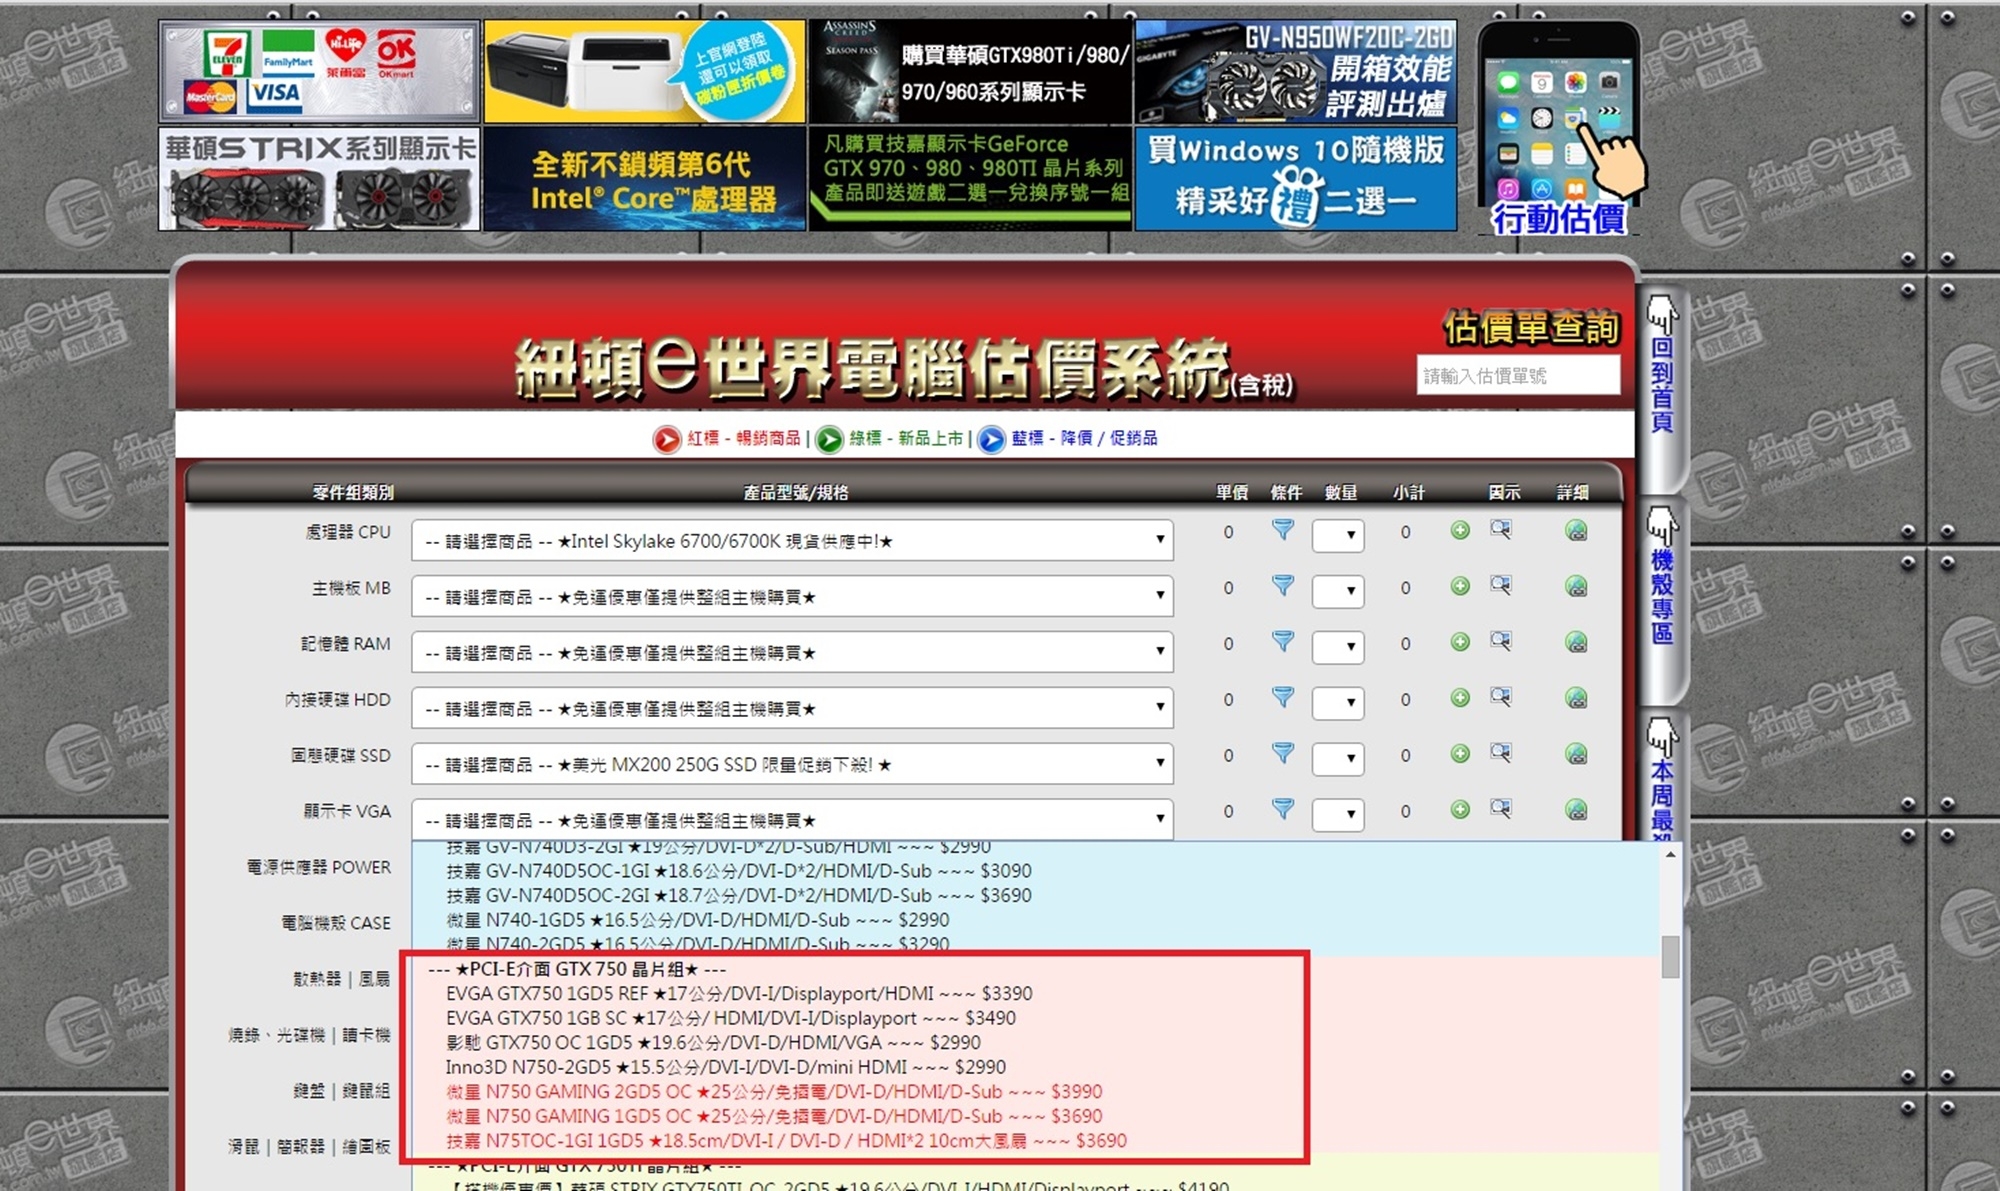Select EVGA GTX750 1GB SC $3490 option

pos(731,1018)
